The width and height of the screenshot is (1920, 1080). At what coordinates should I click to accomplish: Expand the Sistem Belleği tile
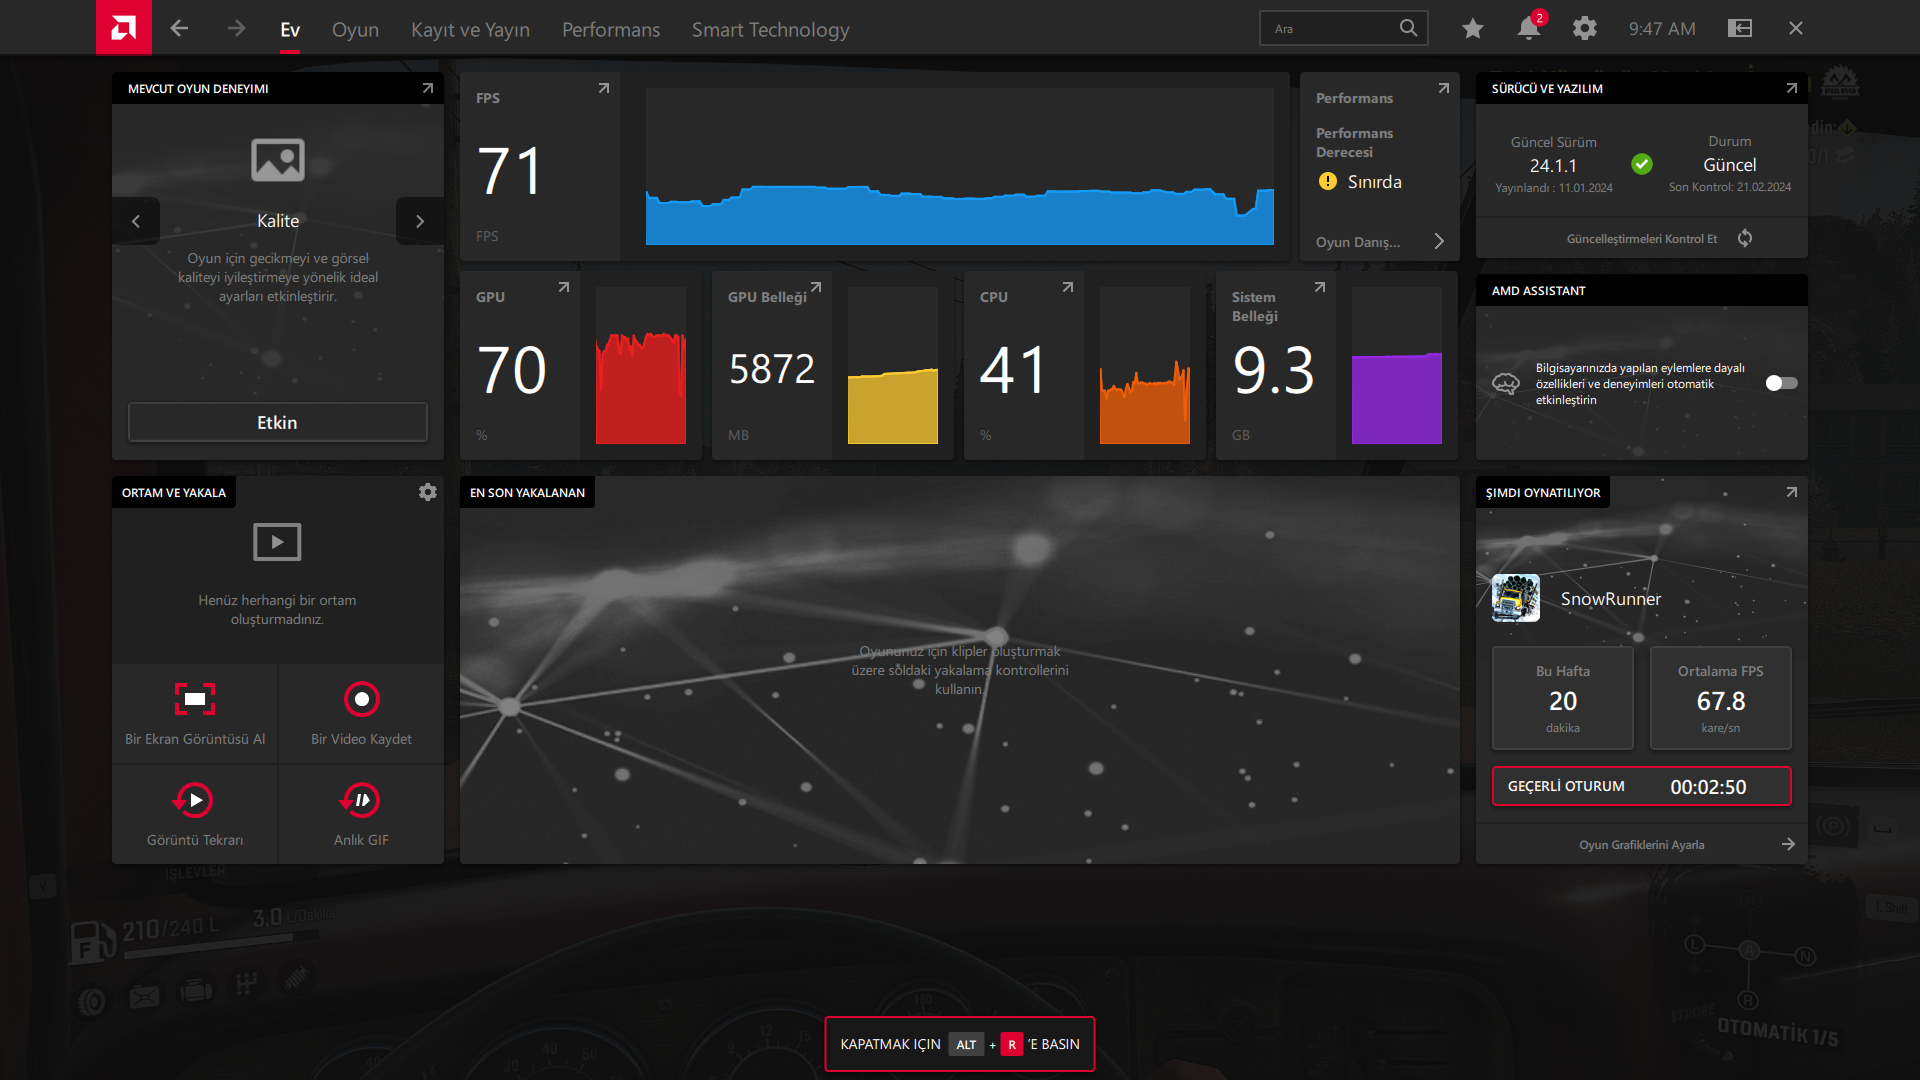[x=1320, y=287]
